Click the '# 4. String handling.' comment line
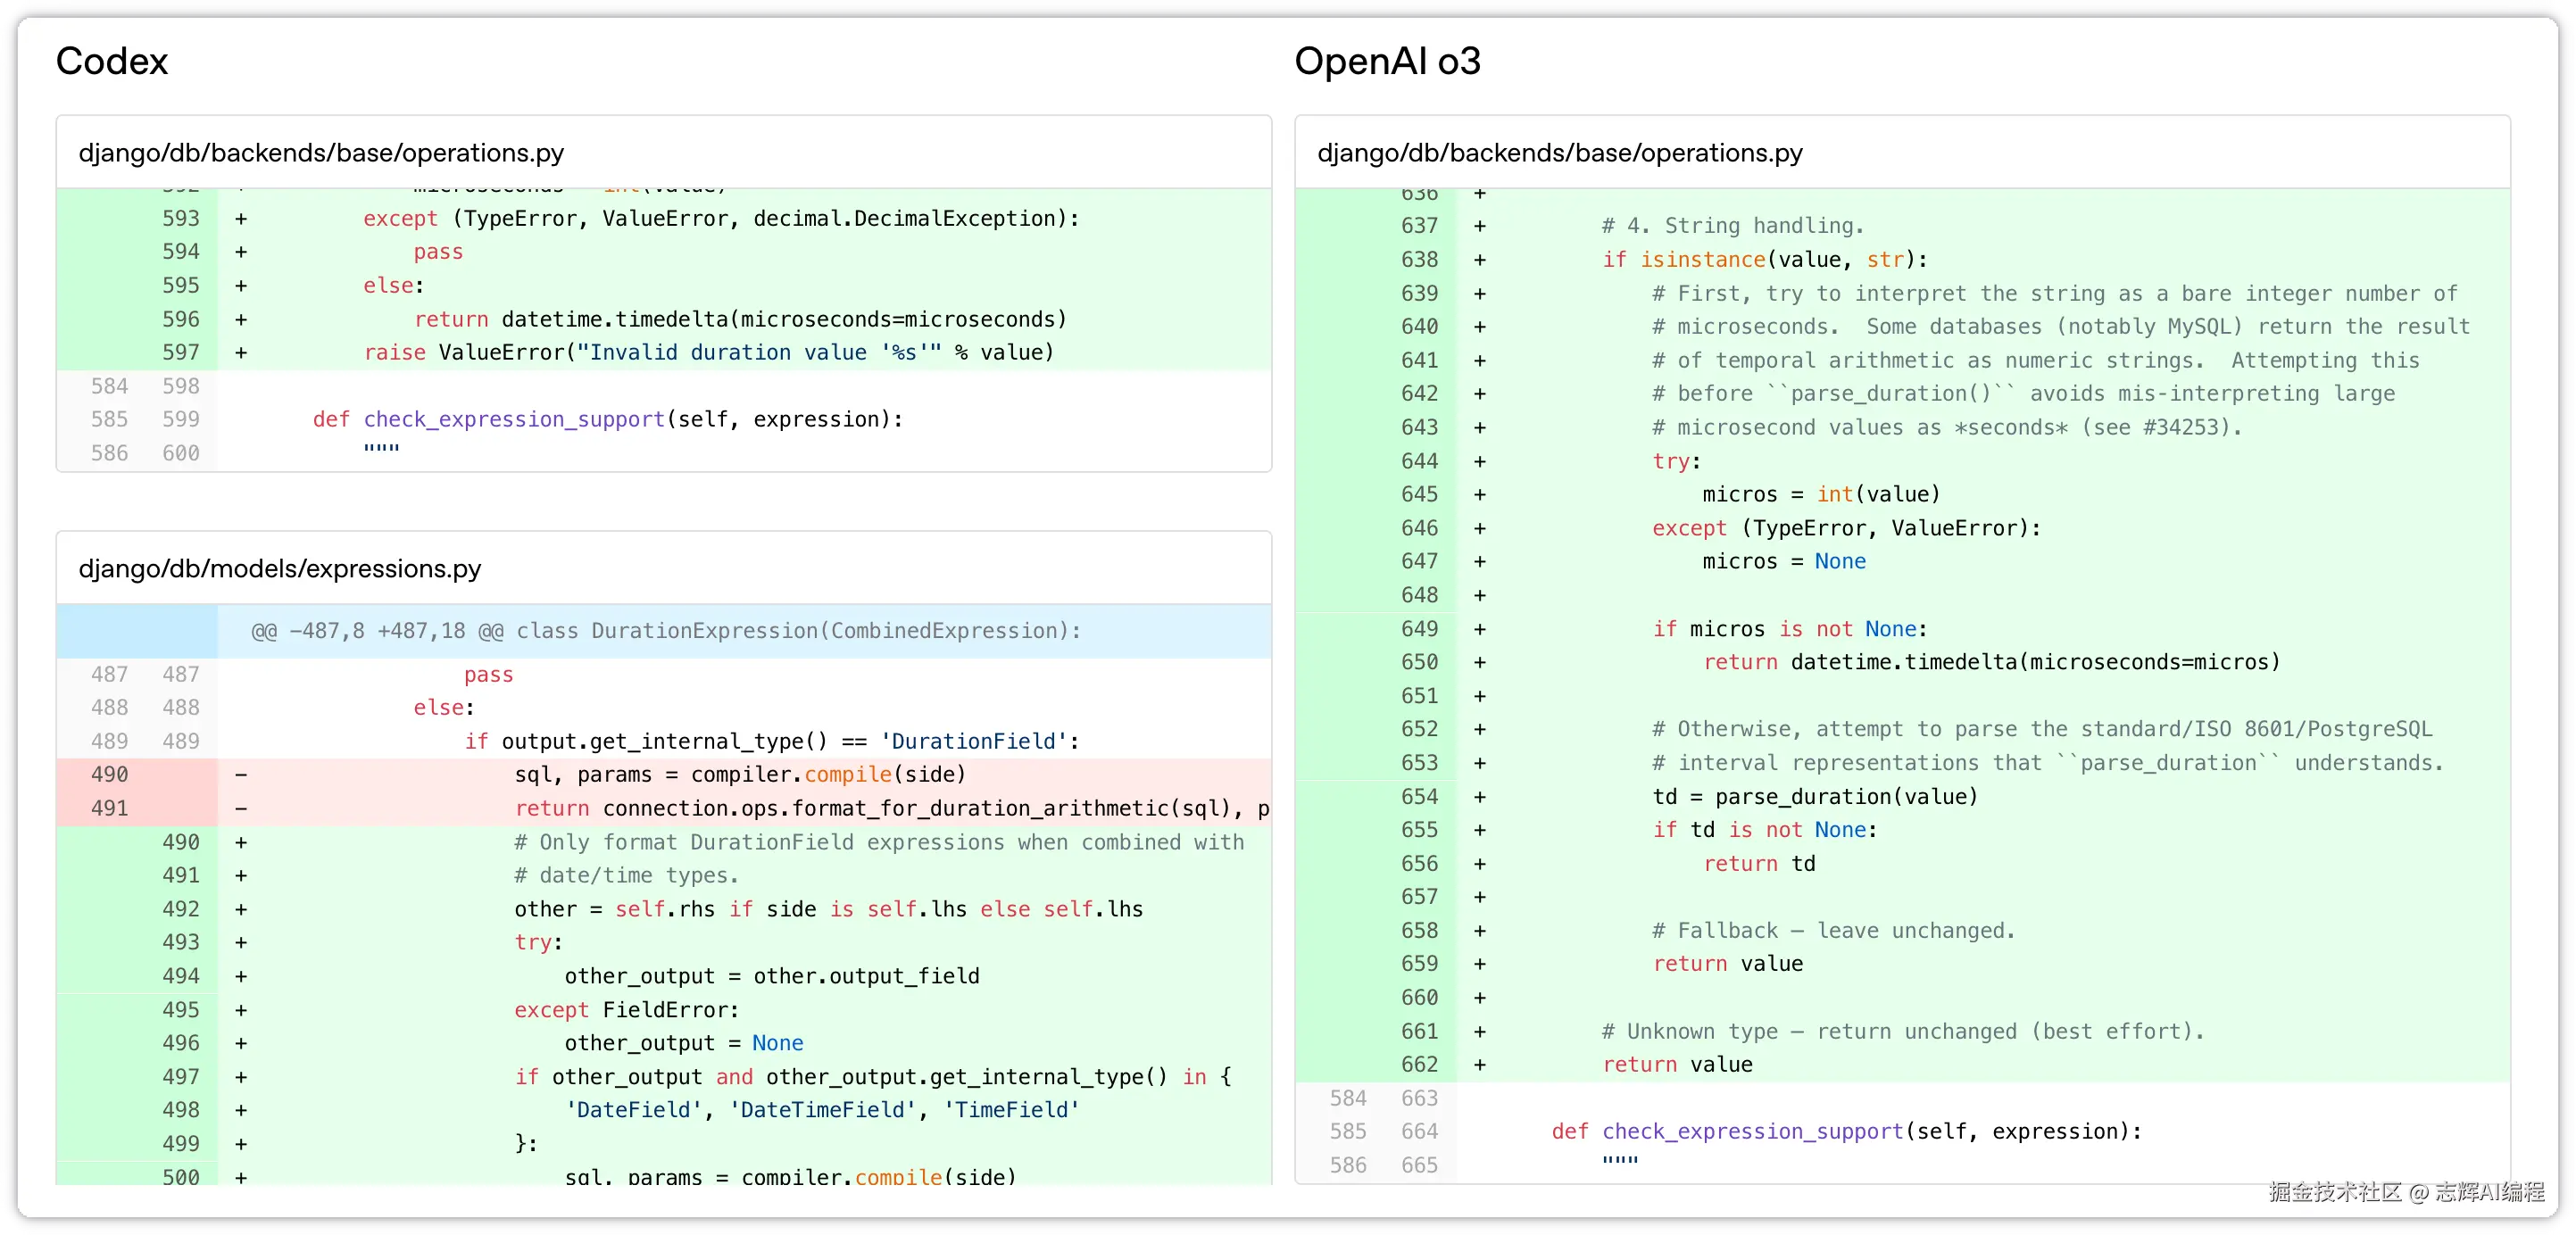The image size is (2576, 1235). click(x=1732, y=226)
